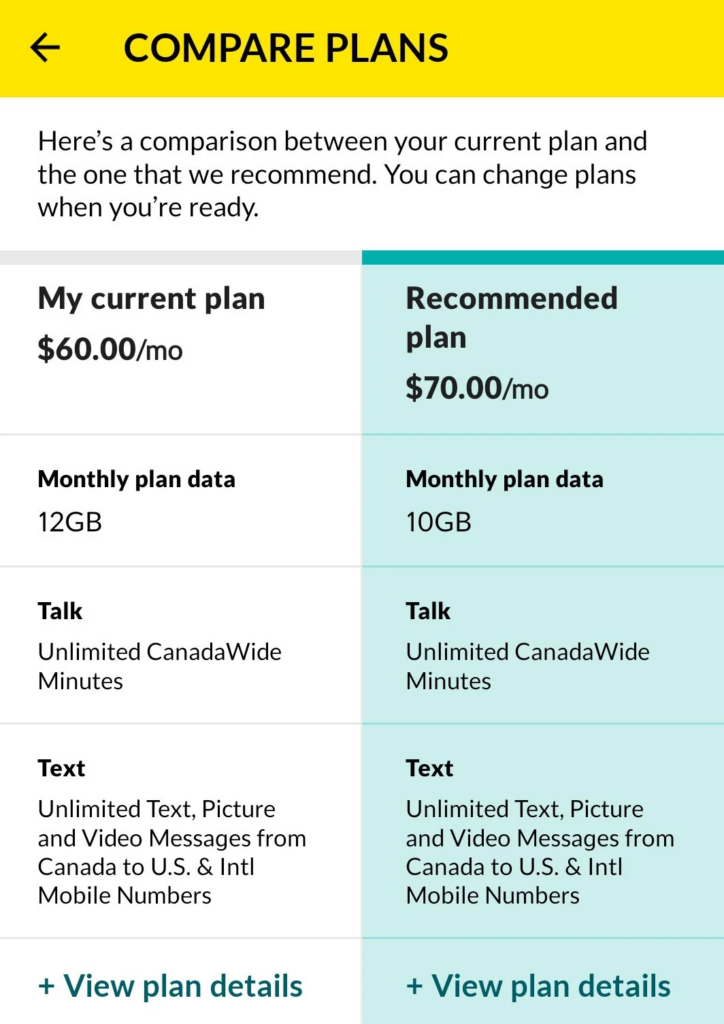Tap the $70.00/mo recommended plan price
This screenshot has width=724, height=1024.
tap(477, 388)
